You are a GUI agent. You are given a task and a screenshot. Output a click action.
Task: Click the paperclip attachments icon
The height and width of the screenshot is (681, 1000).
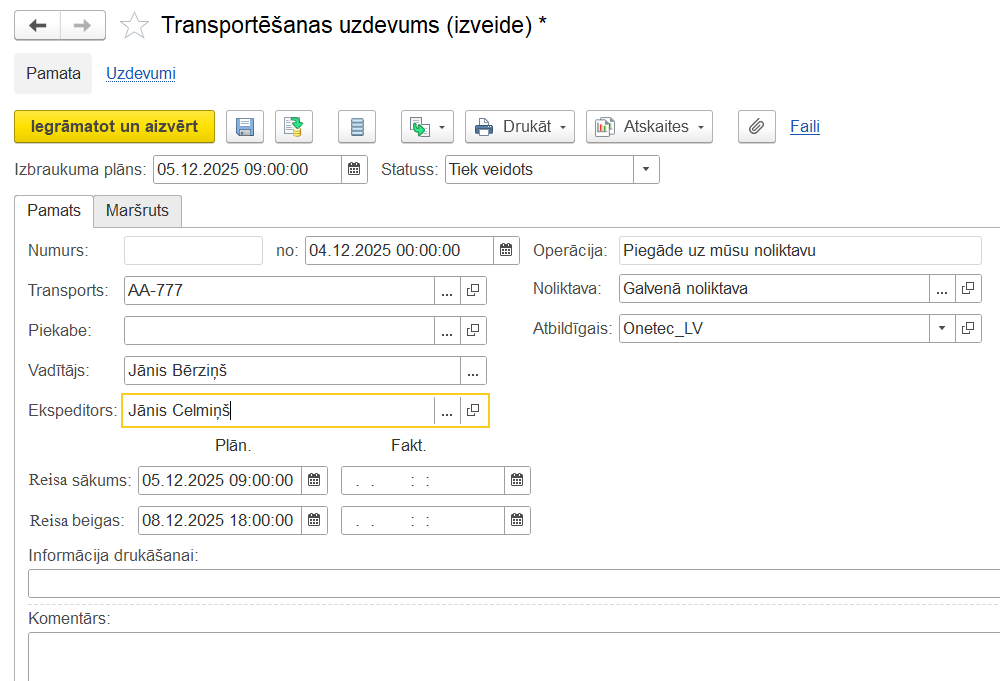tap(756, 127)
